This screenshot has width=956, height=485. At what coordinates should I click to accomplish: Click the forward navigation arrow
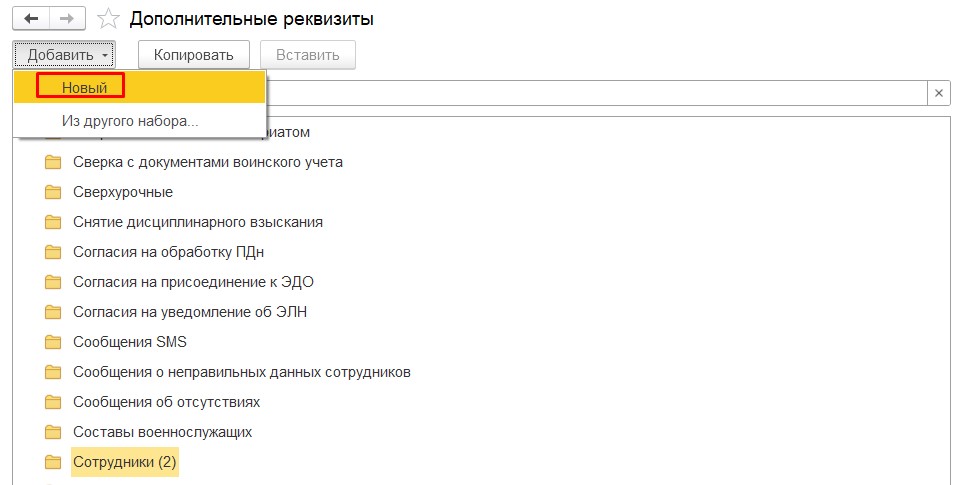click(x=67, y=19)
